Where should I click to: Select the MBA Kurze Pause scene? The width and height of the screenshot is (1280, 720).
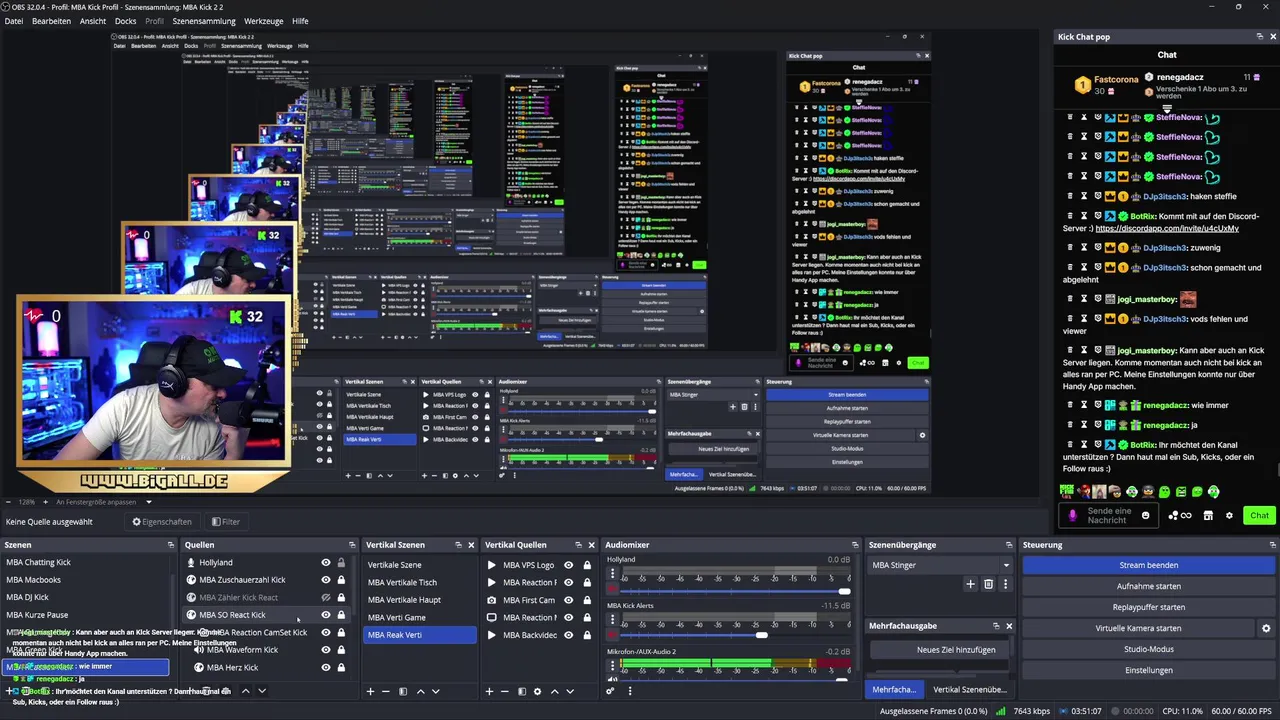coord(86,615)
